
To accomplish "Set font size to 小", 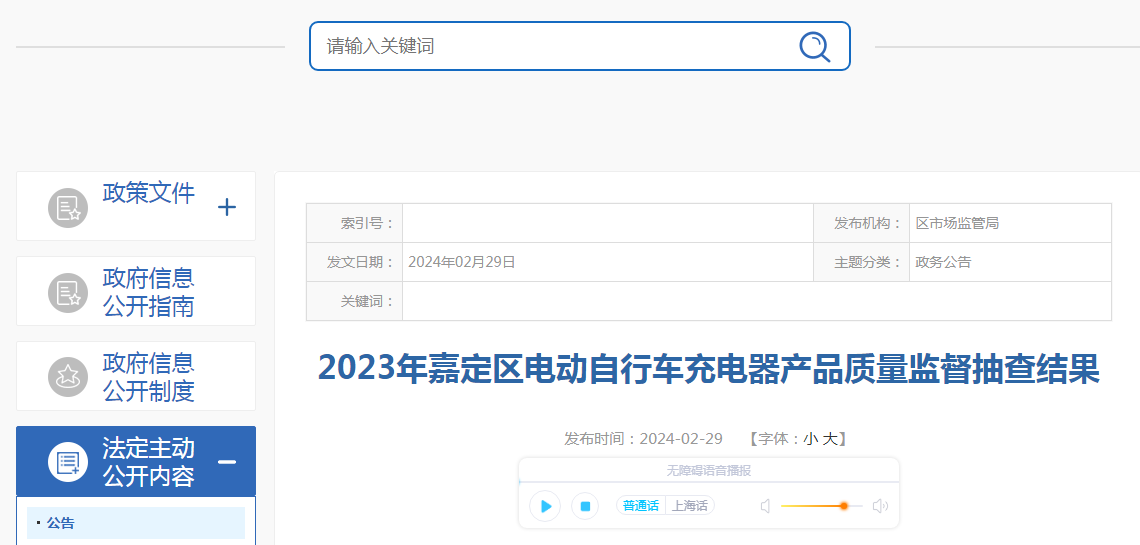I will pos(811,439).
